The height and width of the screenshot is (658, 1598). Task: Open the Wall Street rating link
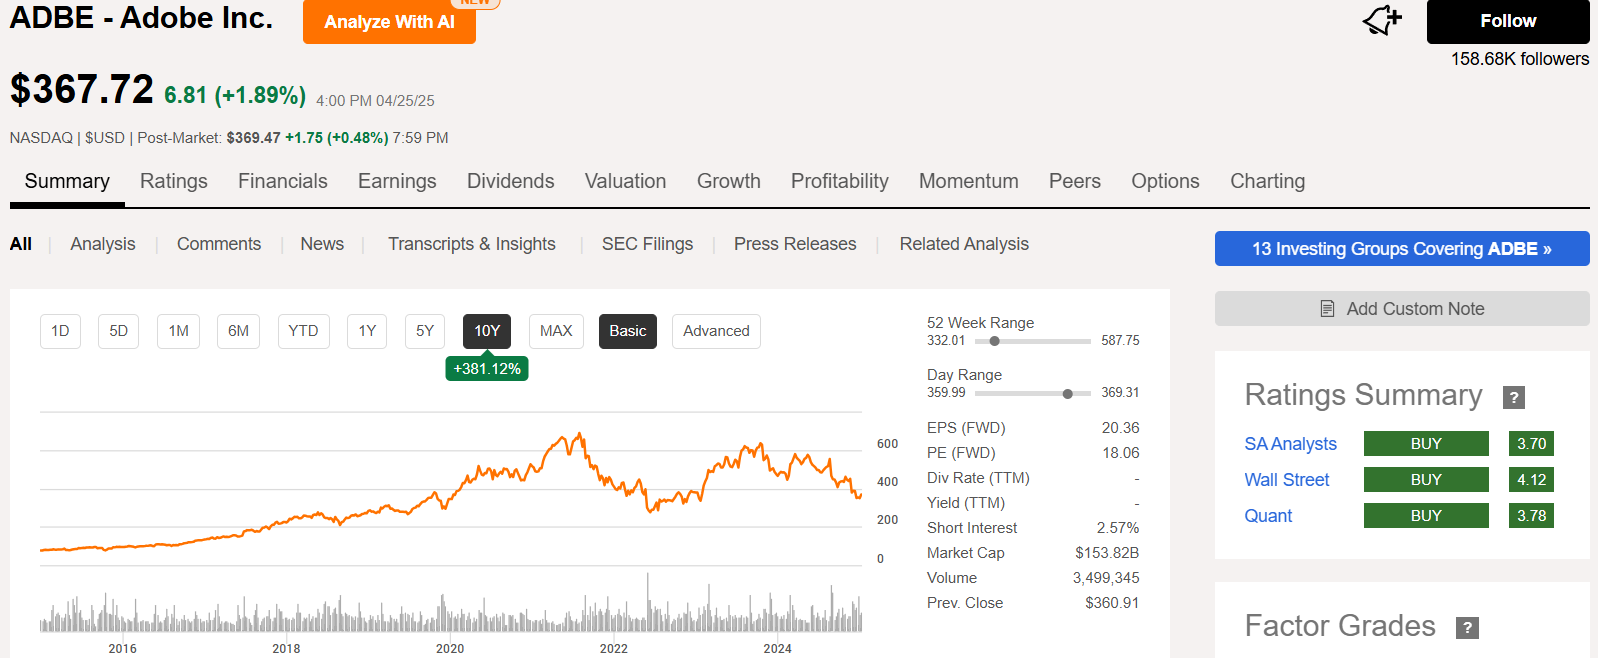[1287, 480]
